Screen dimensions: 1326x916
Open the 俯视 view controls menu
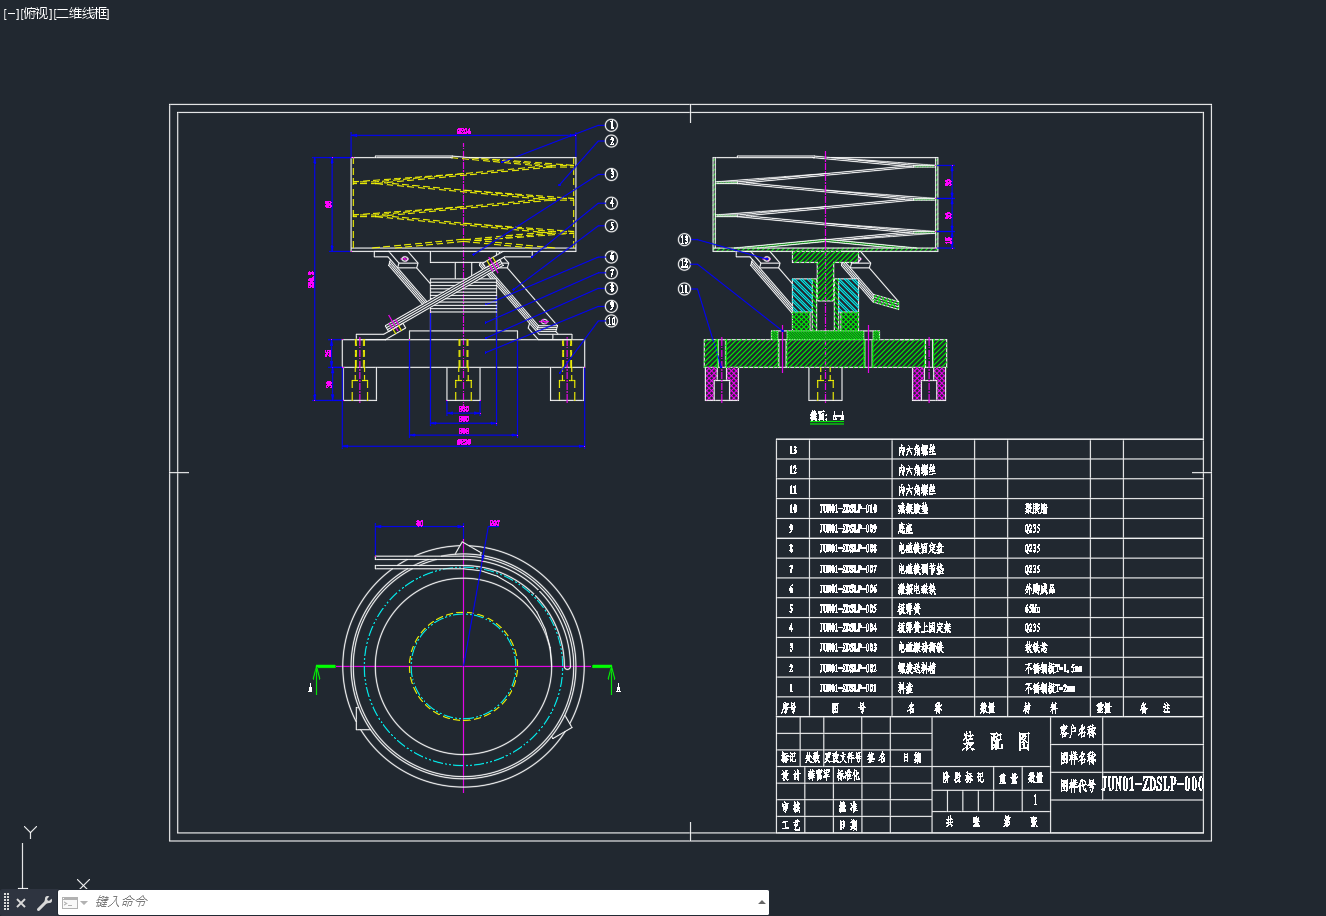pos(35,13)
